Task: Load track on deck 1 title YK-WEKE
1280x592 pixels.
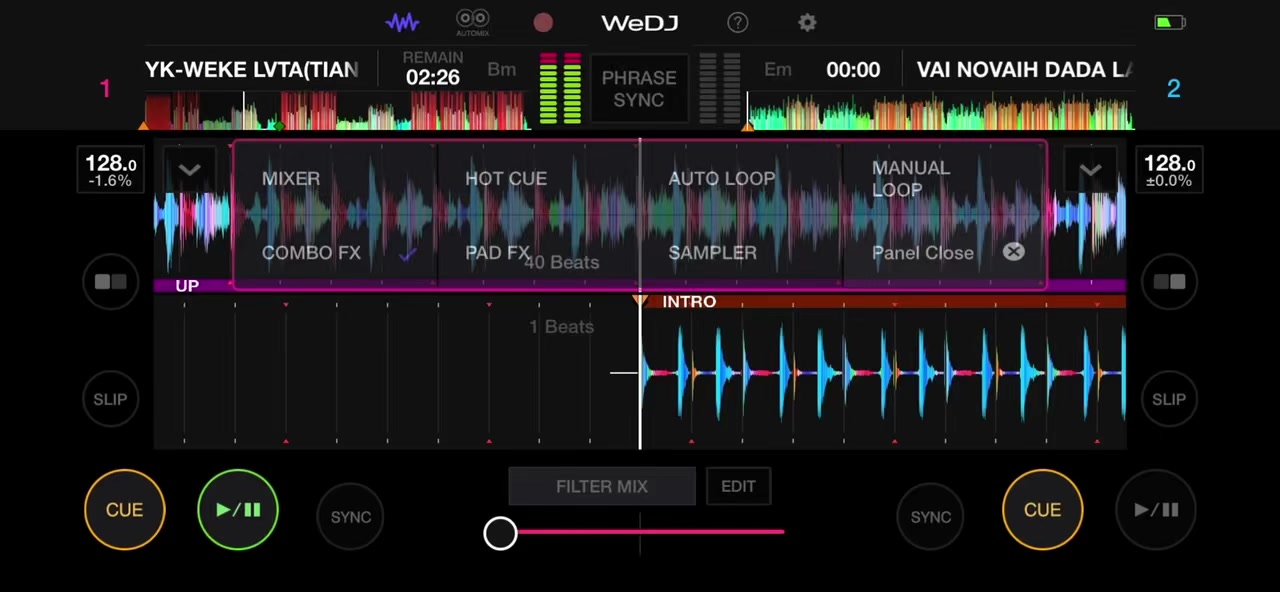Action: pos(251,69)
